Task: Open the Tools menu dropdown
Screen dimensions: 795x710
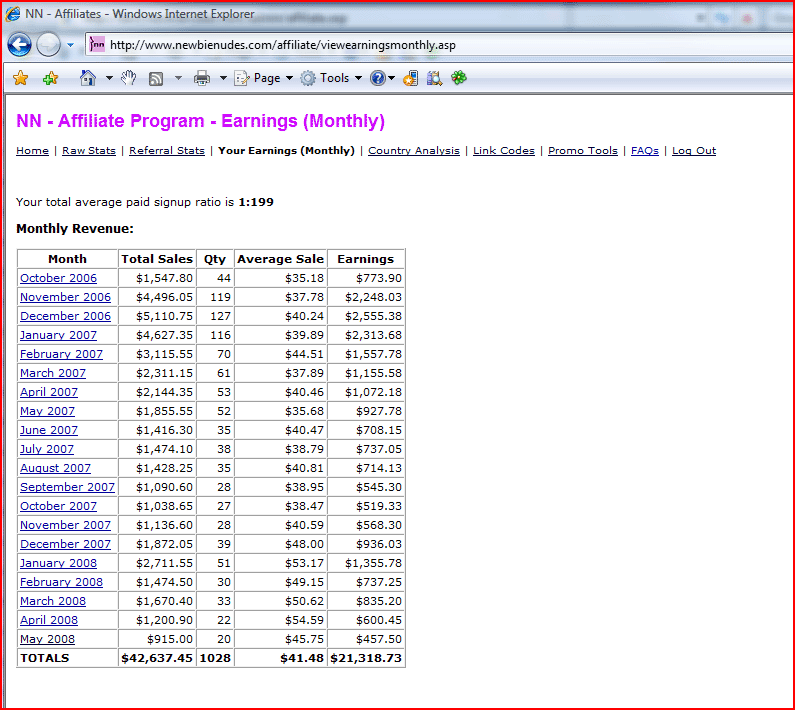Action: coord(331,78)
